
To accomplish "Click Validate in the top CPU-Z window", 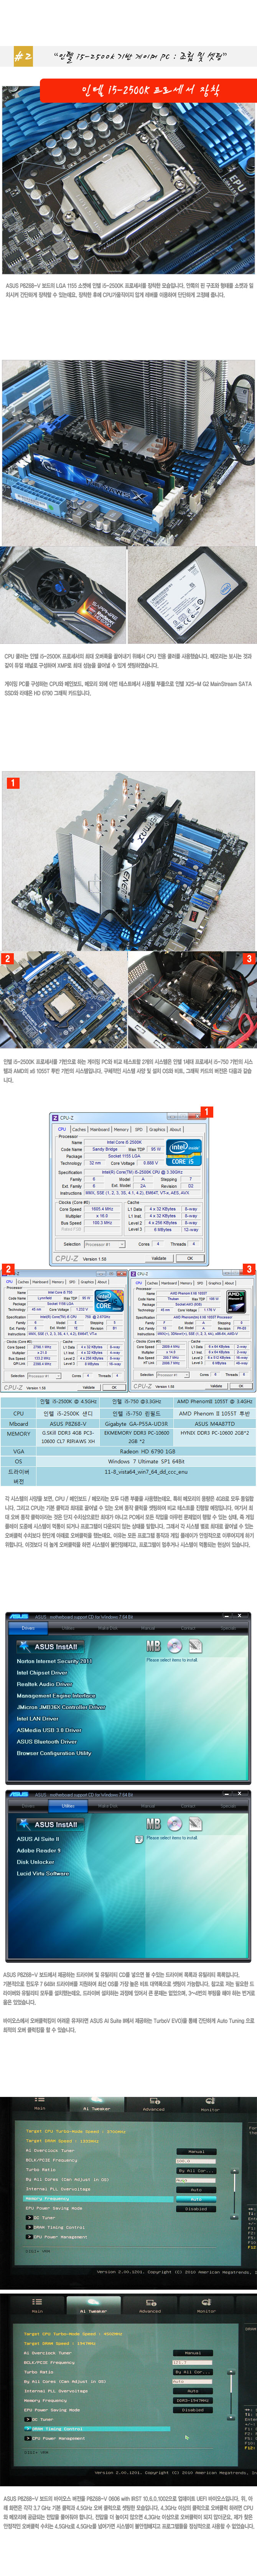I will pos(159,1258).
